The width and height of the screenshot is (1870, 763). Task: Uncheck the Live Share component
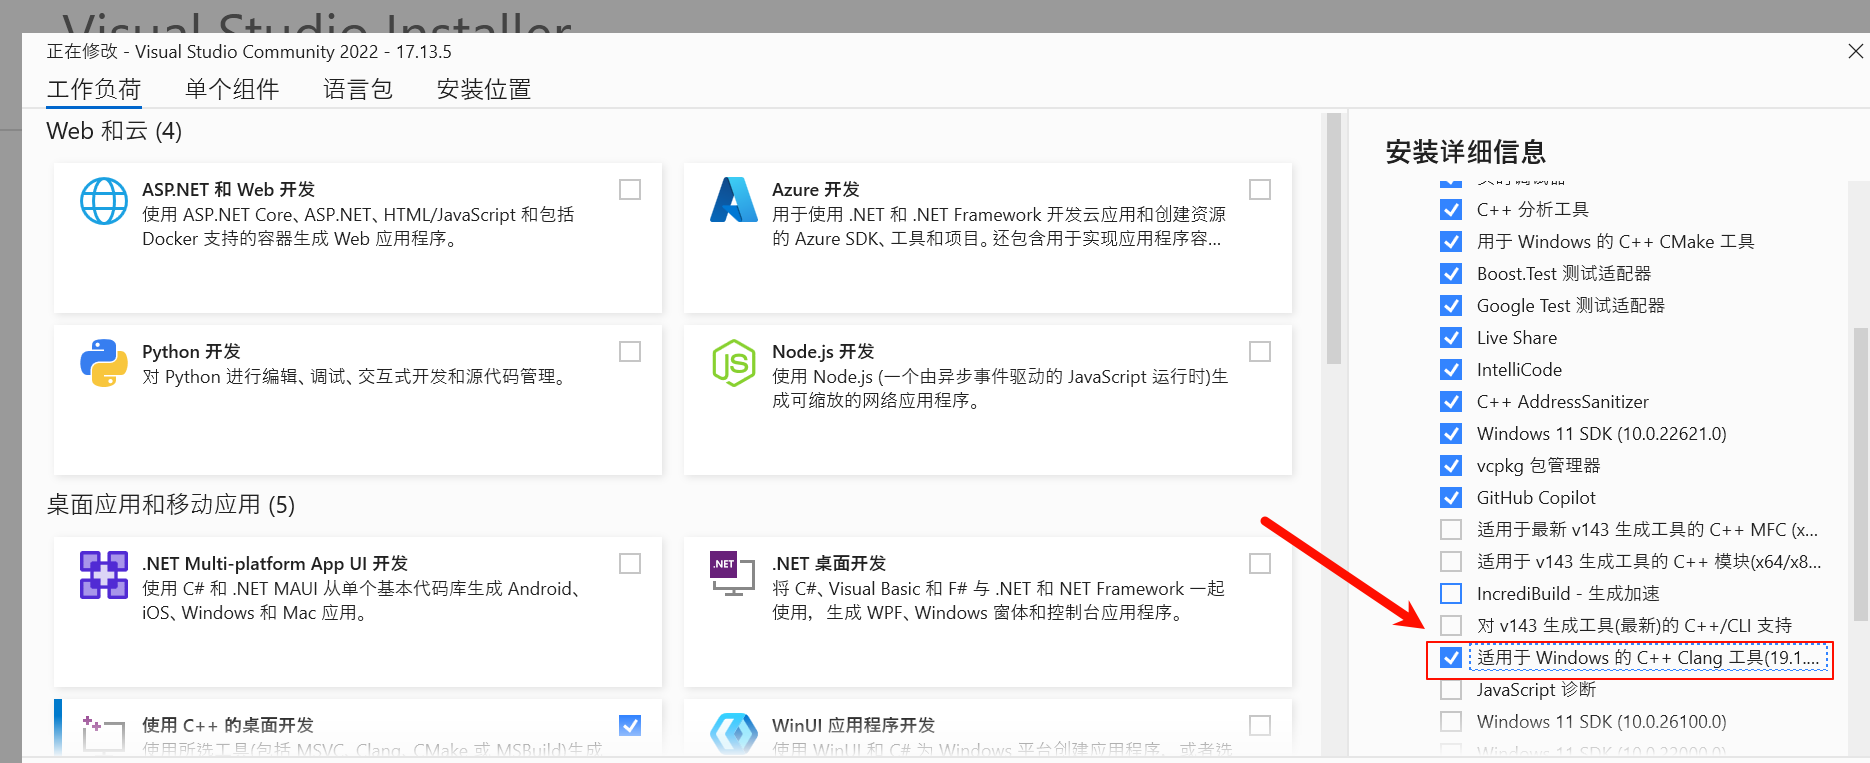pyautogui.click(x=1451, y=338)
